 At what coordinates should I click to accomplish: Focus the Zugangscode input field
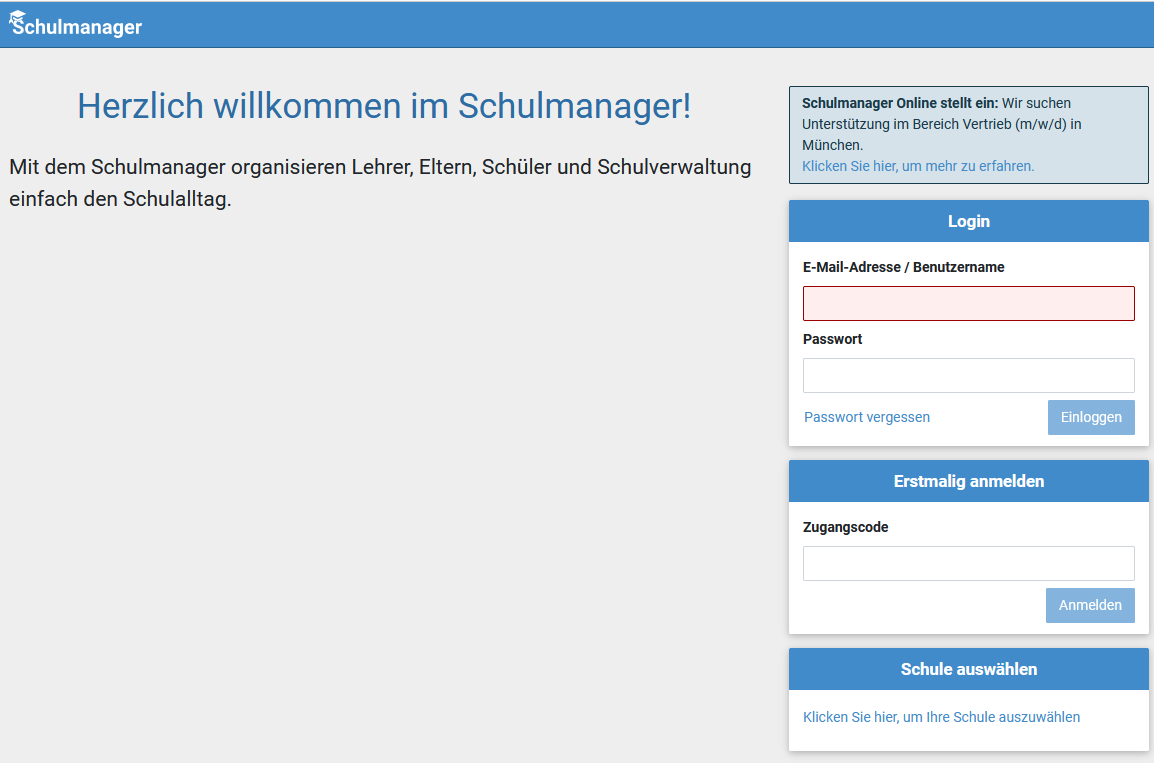[968, 563]
